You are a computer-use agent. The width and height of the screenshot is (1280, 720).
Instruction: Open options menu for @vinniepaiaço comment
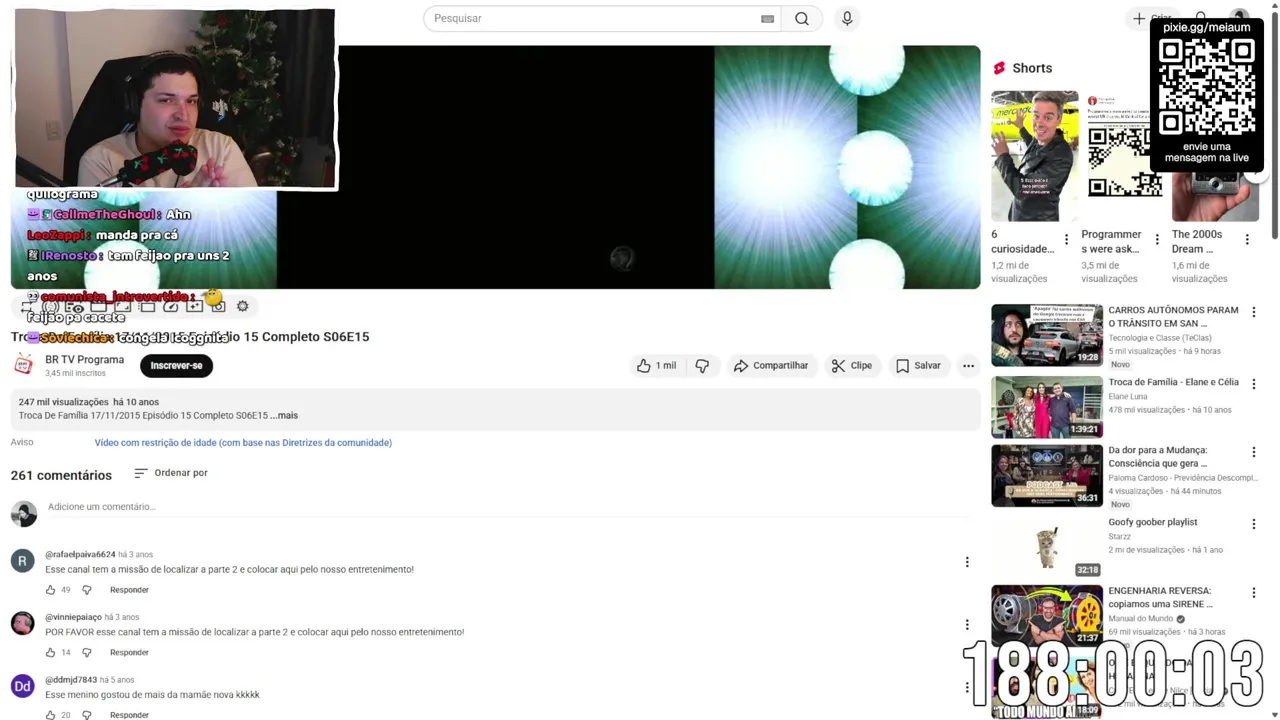tap(967, 625)
